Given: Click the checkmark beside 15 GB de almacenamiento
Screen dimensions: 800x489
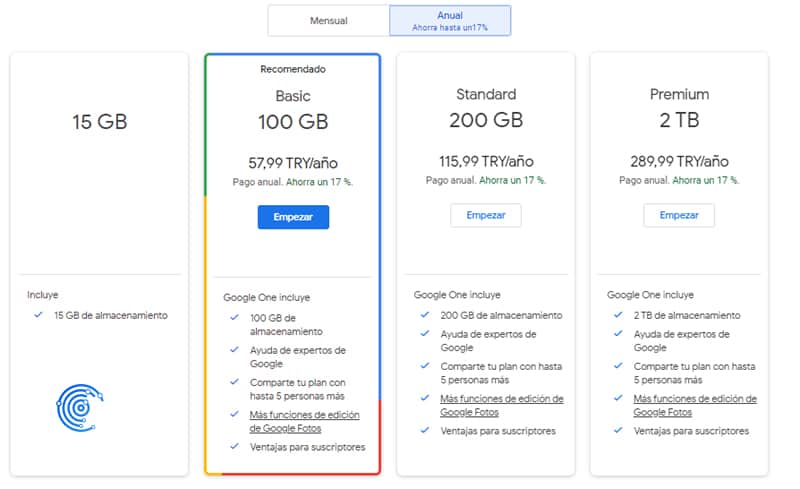Looking at the screenshot, I should [x=38, y=315].
